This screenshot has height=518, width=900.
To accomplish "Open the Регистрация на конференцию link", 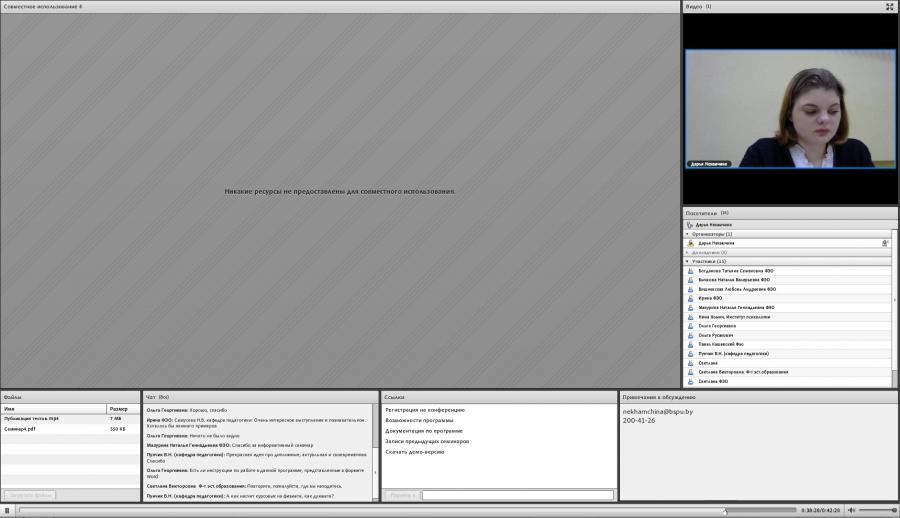I will (x=425, y=410).
